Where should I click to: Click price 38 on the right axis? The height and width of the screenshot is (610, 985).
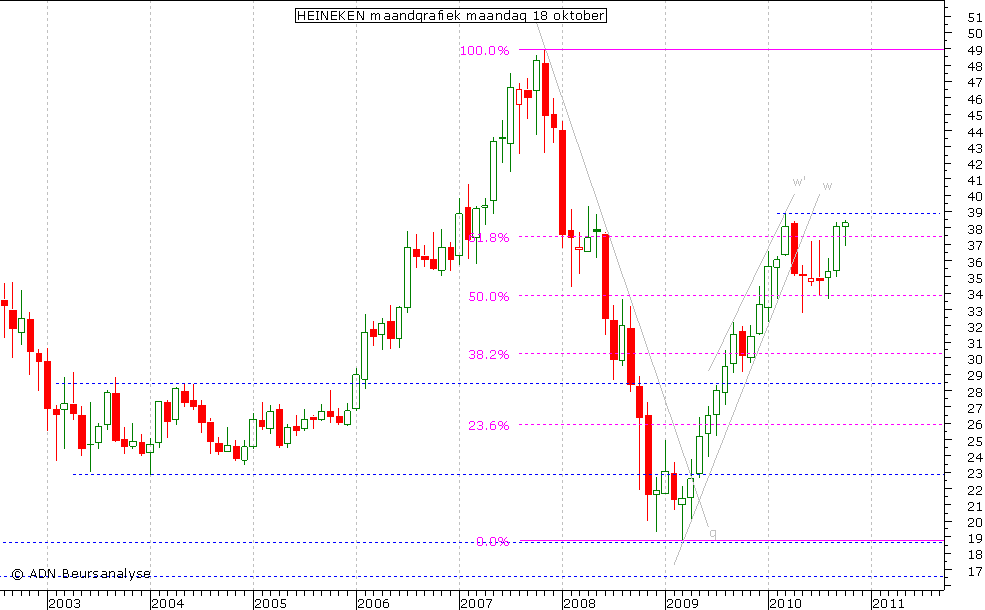[x=975, y=230]
